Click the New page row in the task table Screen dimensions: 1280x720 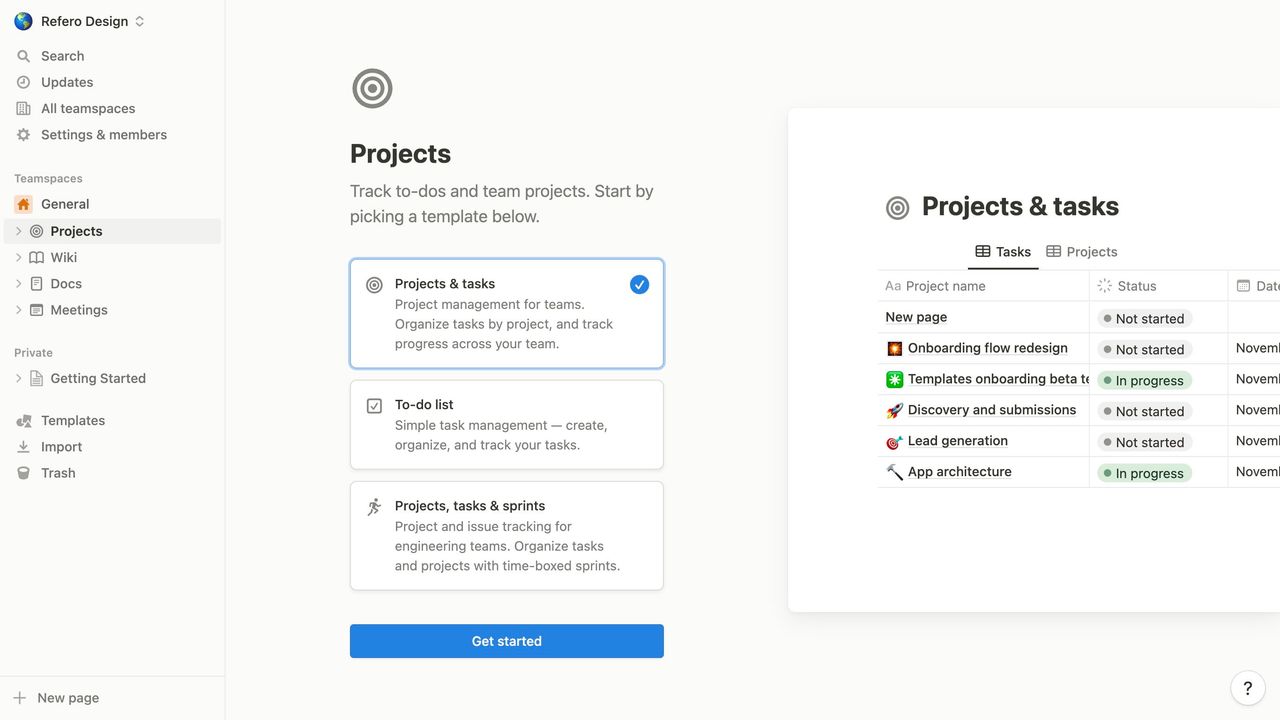tap(916, 317)
